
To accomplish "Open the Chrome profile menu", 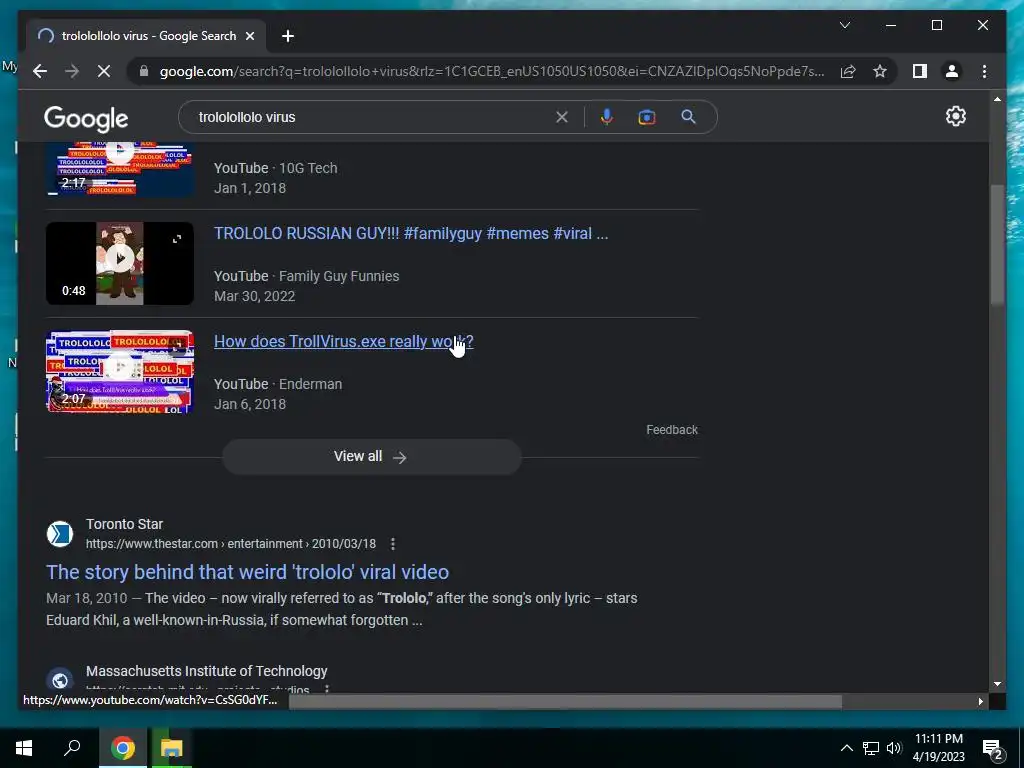I will 952,71.
